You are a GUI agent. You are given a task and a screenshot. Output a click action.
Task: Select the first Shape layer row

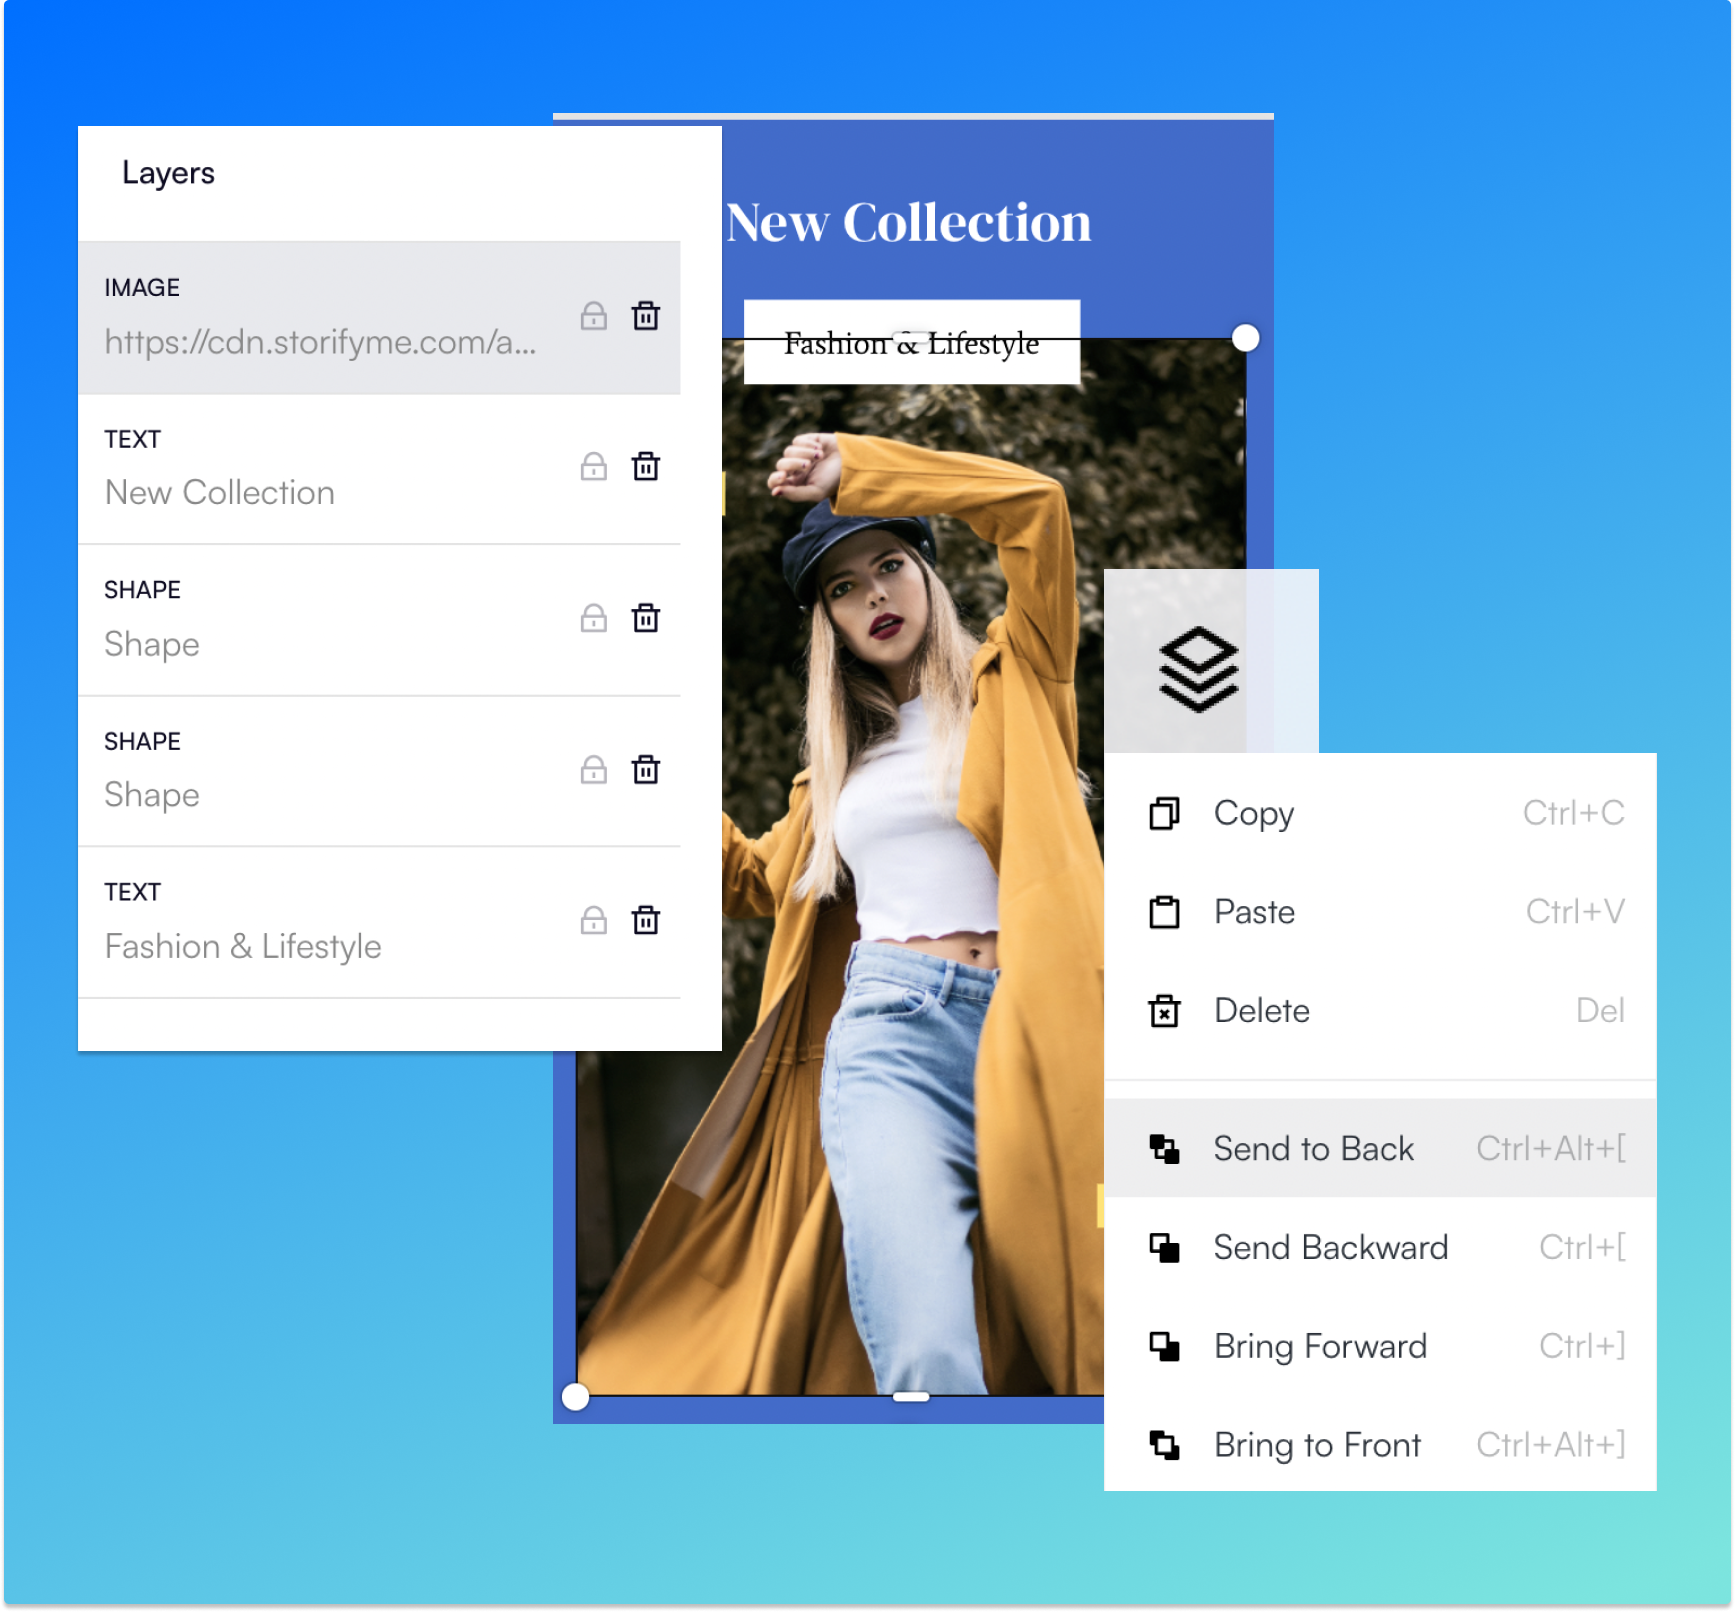coord(379,620)
